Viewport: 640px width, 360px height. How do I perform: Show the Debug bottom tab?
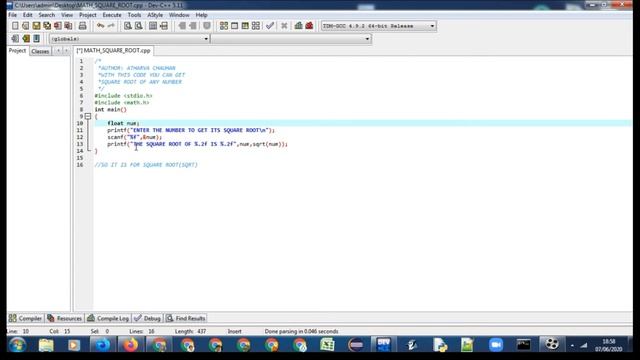pos(147,318)
